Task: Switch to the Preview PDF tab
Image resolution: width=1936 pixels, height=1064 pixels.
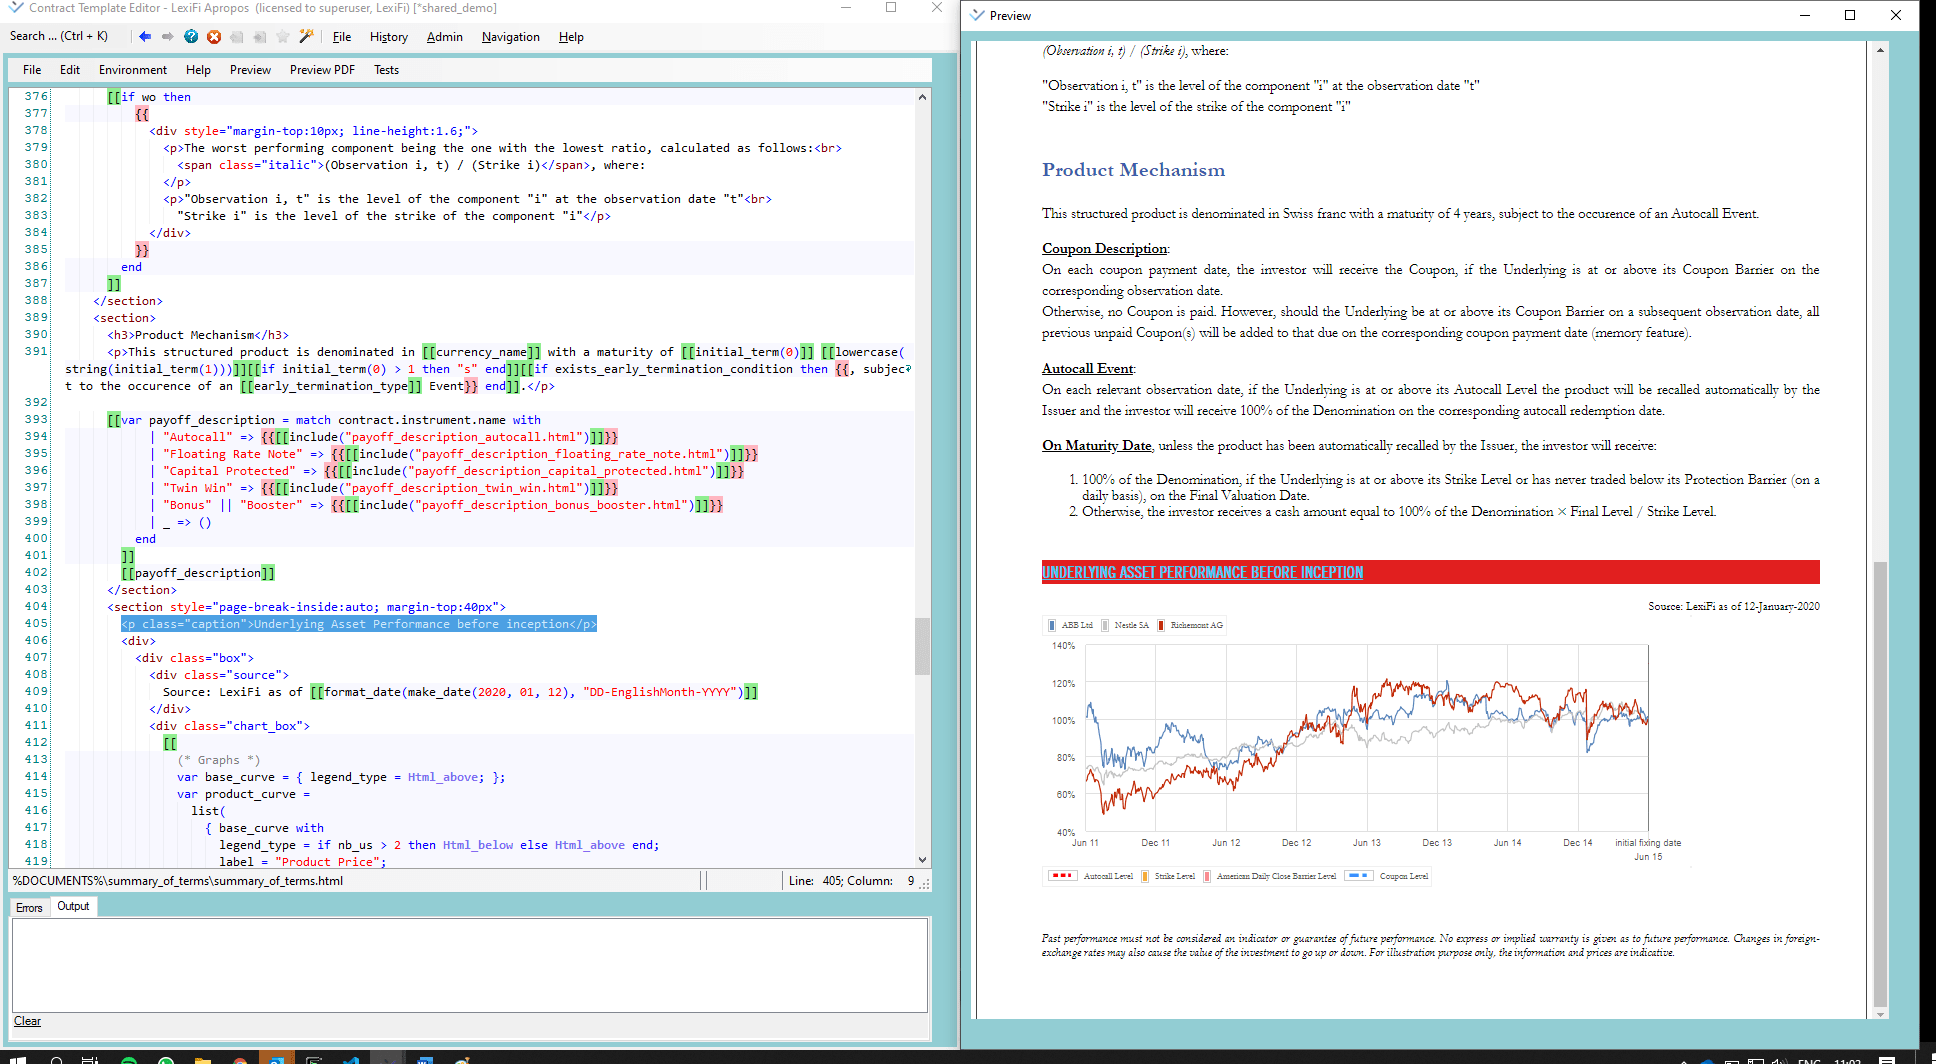Action: click(x=321, y=70)
